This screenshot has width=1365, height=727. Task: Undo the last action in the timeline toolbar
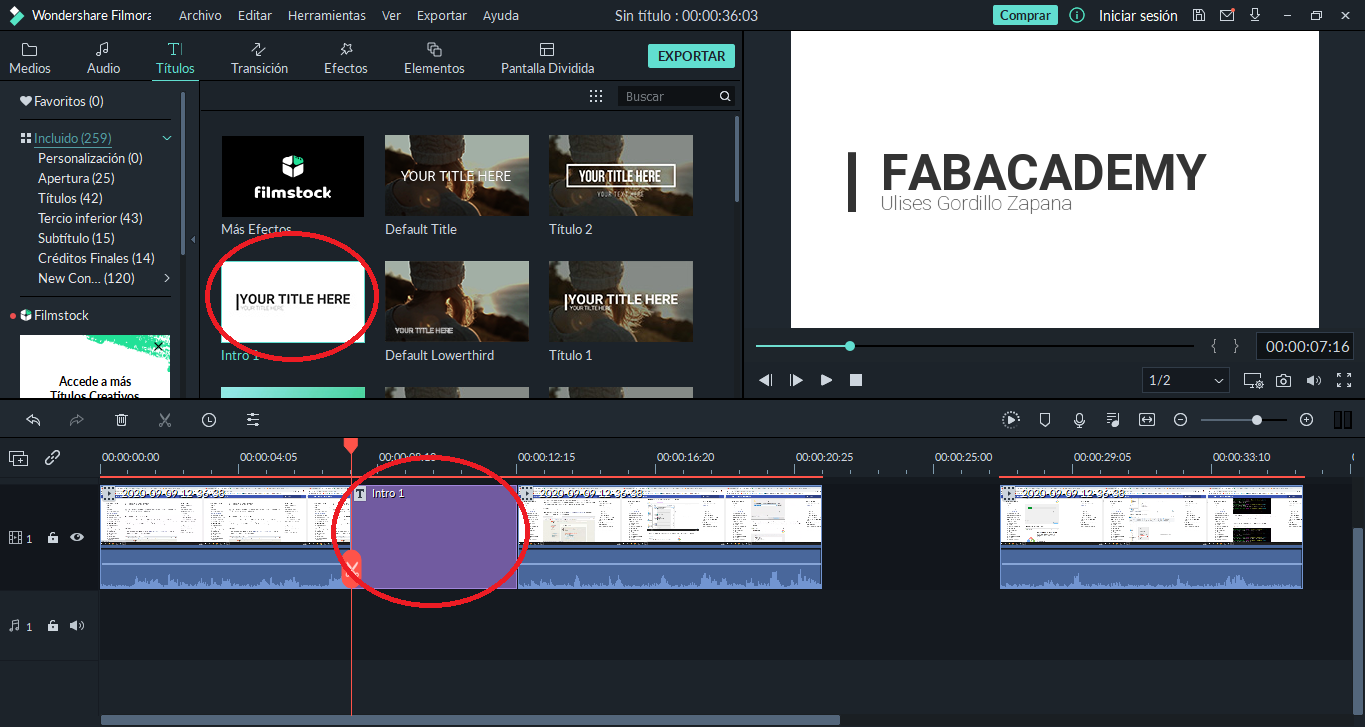(x=33, y=420)
